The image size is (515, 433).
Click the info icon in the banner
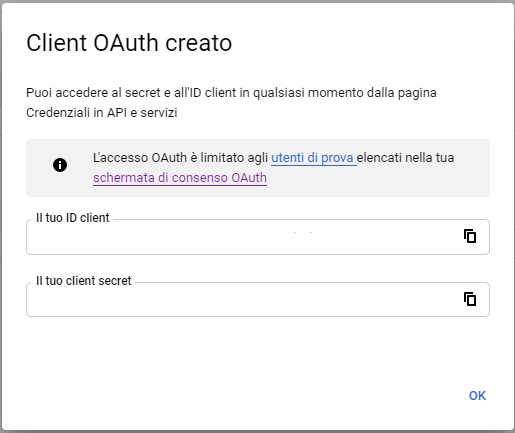[x=60, y=165]
